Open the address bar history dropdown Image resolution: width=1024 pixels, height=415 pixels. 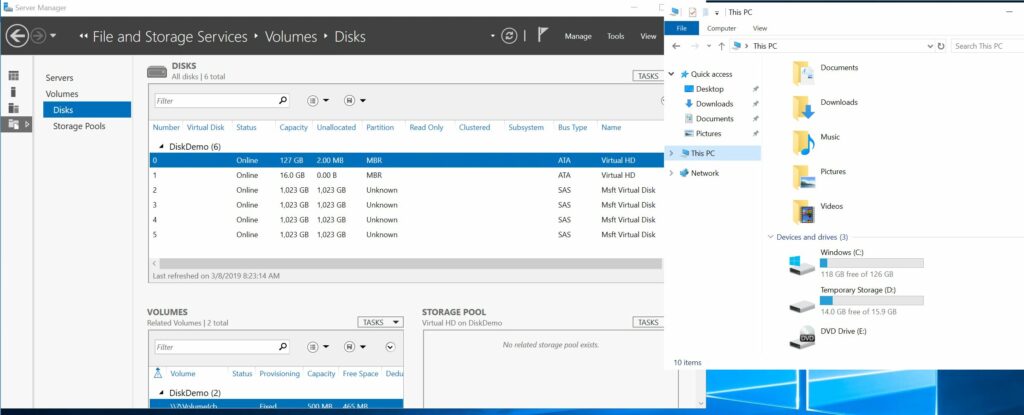click(x=930, y=46)
